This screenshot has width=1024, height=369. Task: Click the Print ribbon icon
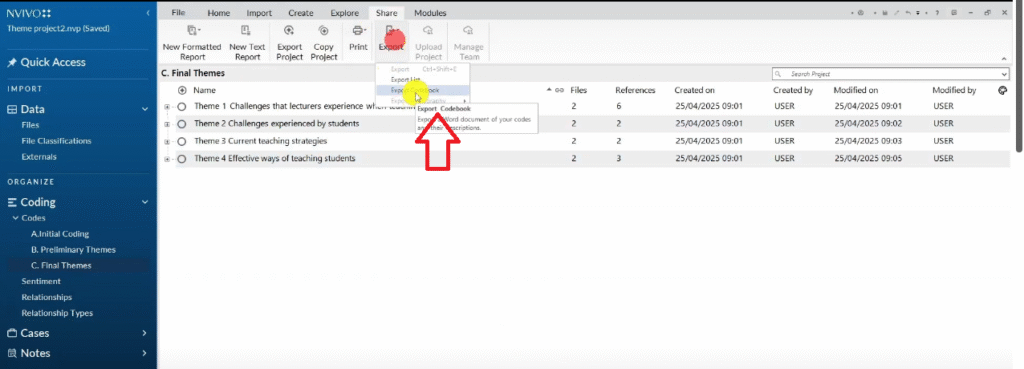point(358,30)
